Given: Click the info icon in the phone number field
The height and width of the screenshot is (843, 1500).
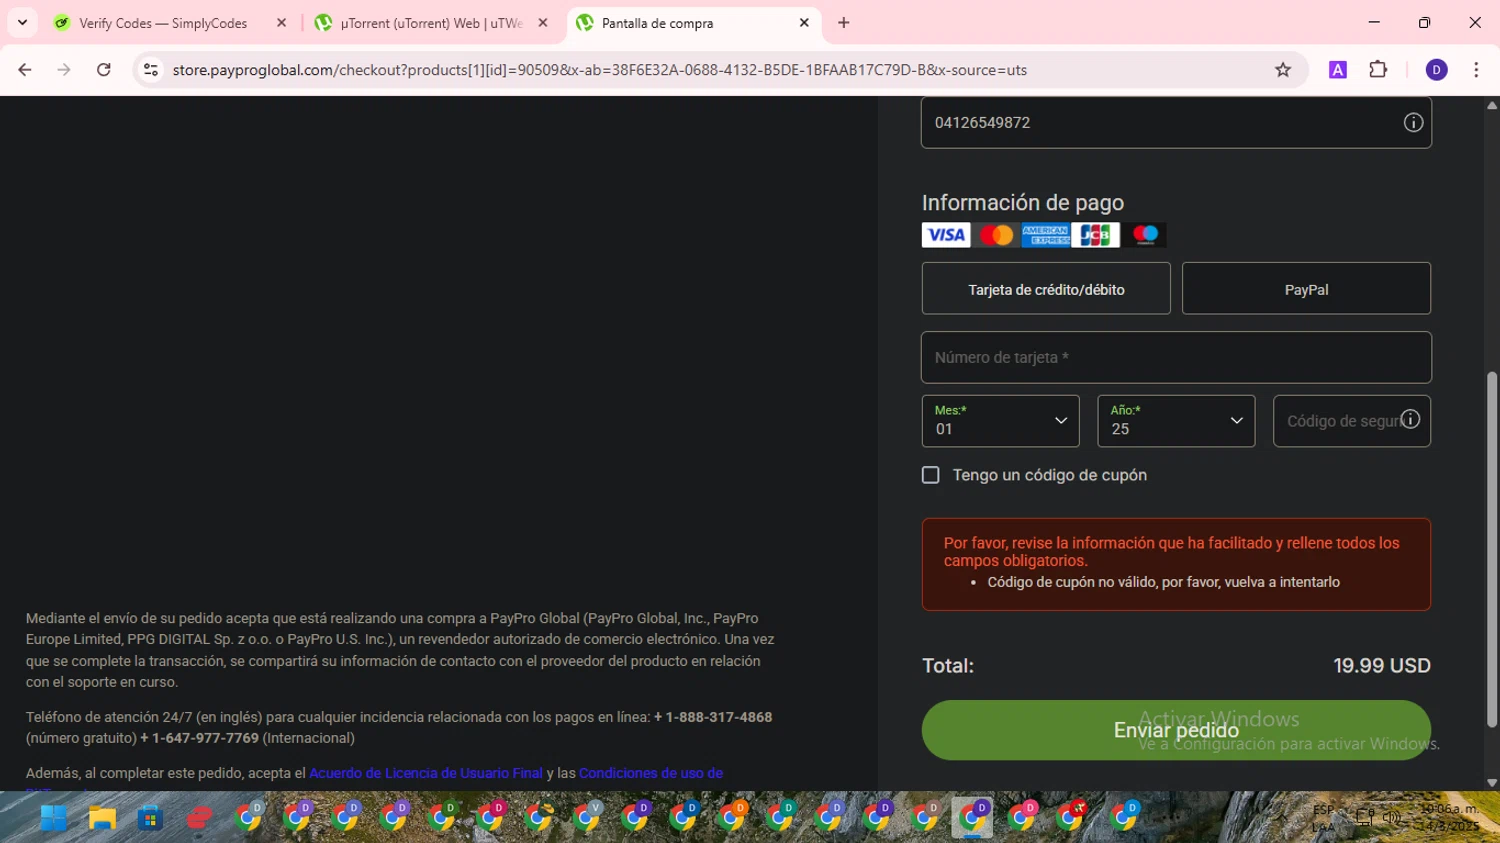Looking at the screenshot, I should (1413, 122).
